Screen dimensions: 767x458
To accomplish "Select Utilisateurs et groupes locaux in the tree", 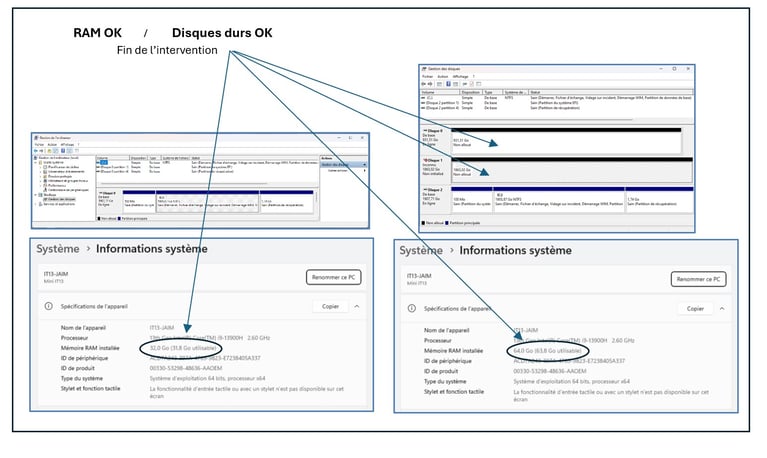I will point(68,181).
